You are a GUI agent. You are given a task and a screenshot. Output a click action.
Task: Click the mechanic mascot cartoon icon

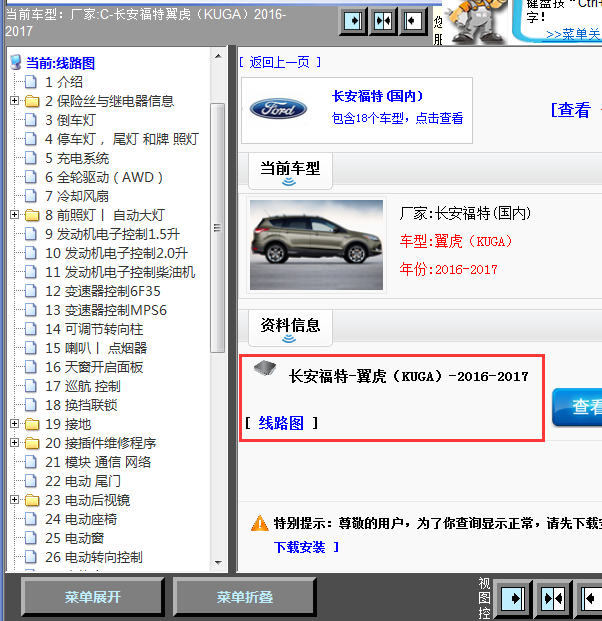[476, 22]
